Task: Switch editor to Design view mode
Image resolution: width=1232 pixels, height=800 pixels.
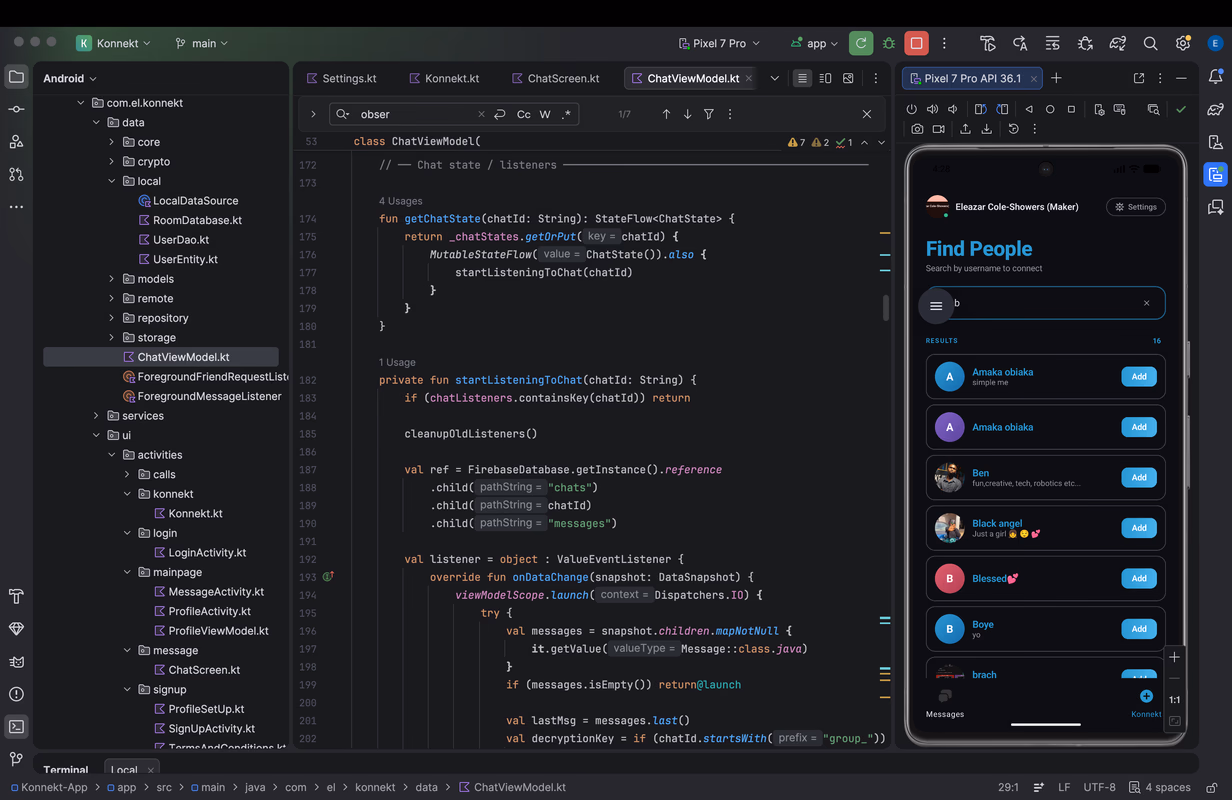Action: click(x=848, y=78)
